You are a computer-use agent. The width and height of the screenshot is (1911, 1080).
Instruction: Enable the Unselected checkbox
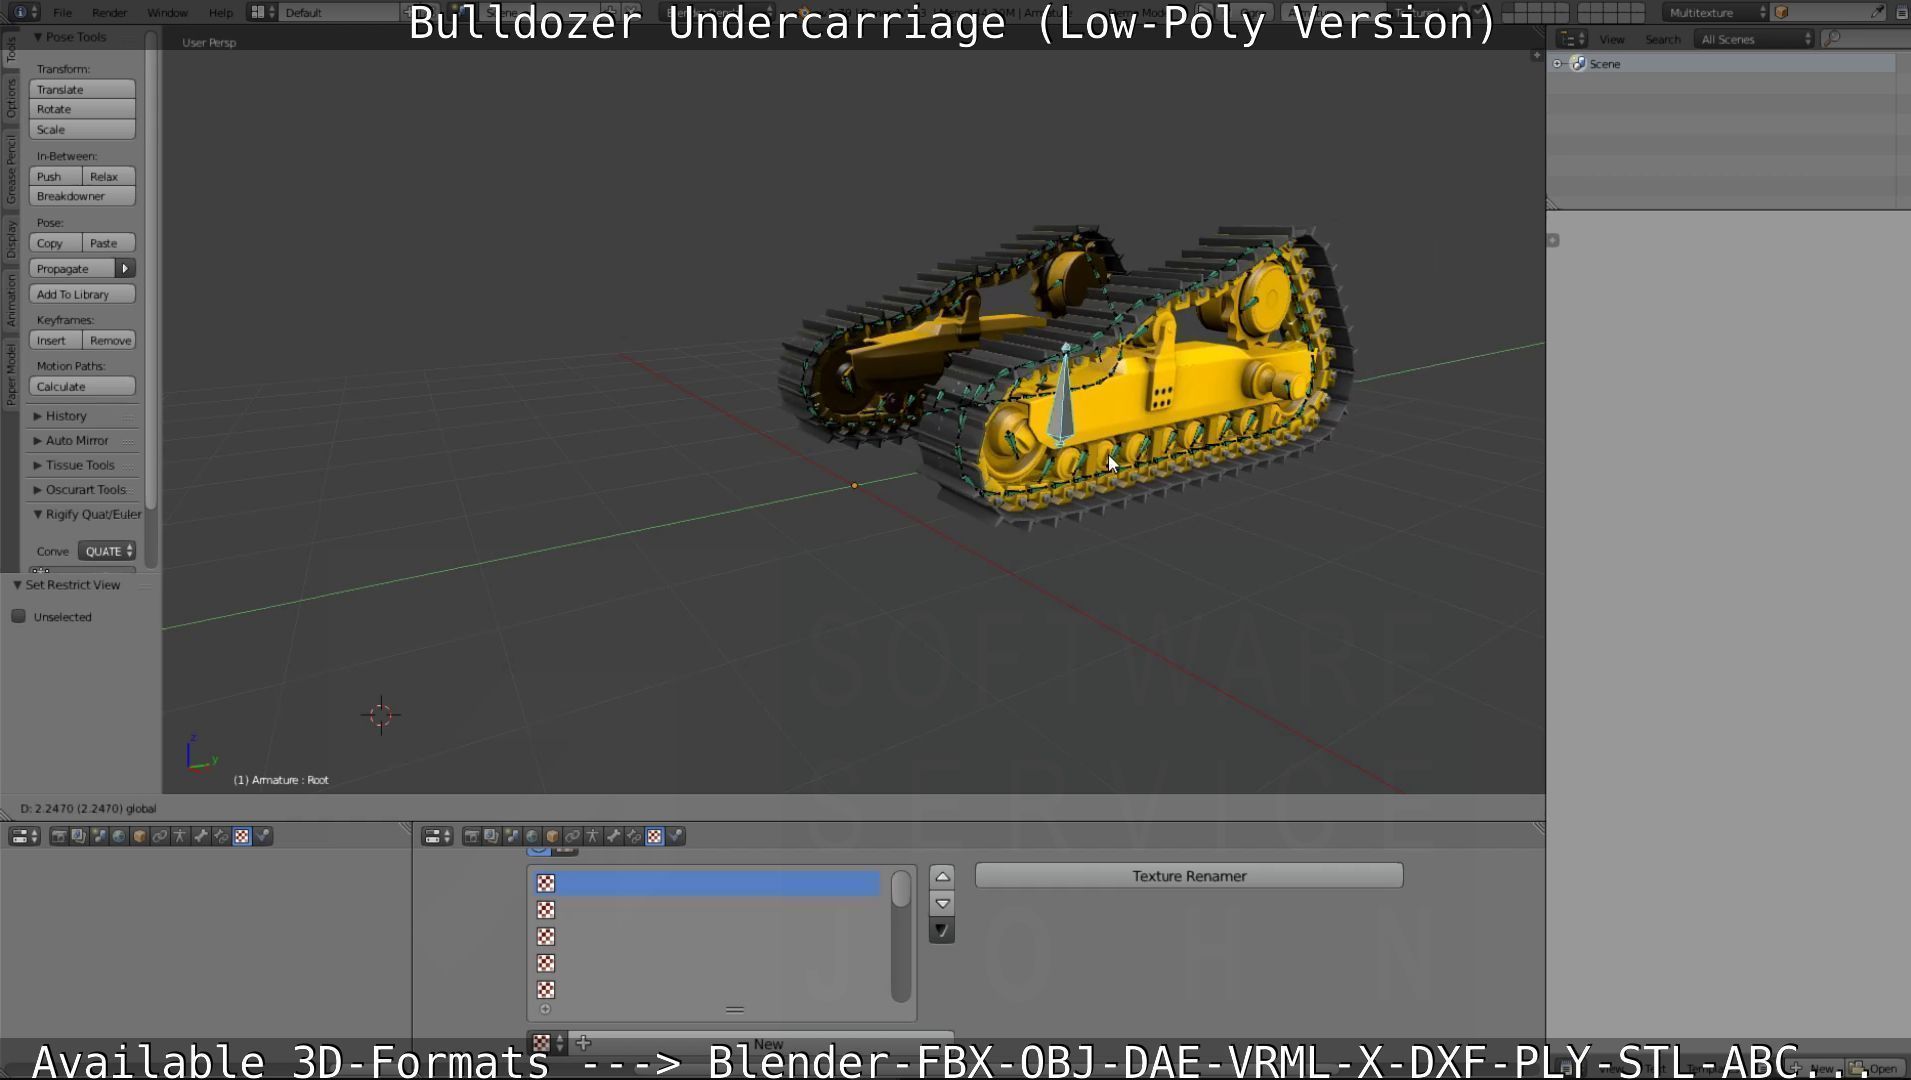pyautogui.click(x=18, y=617)
